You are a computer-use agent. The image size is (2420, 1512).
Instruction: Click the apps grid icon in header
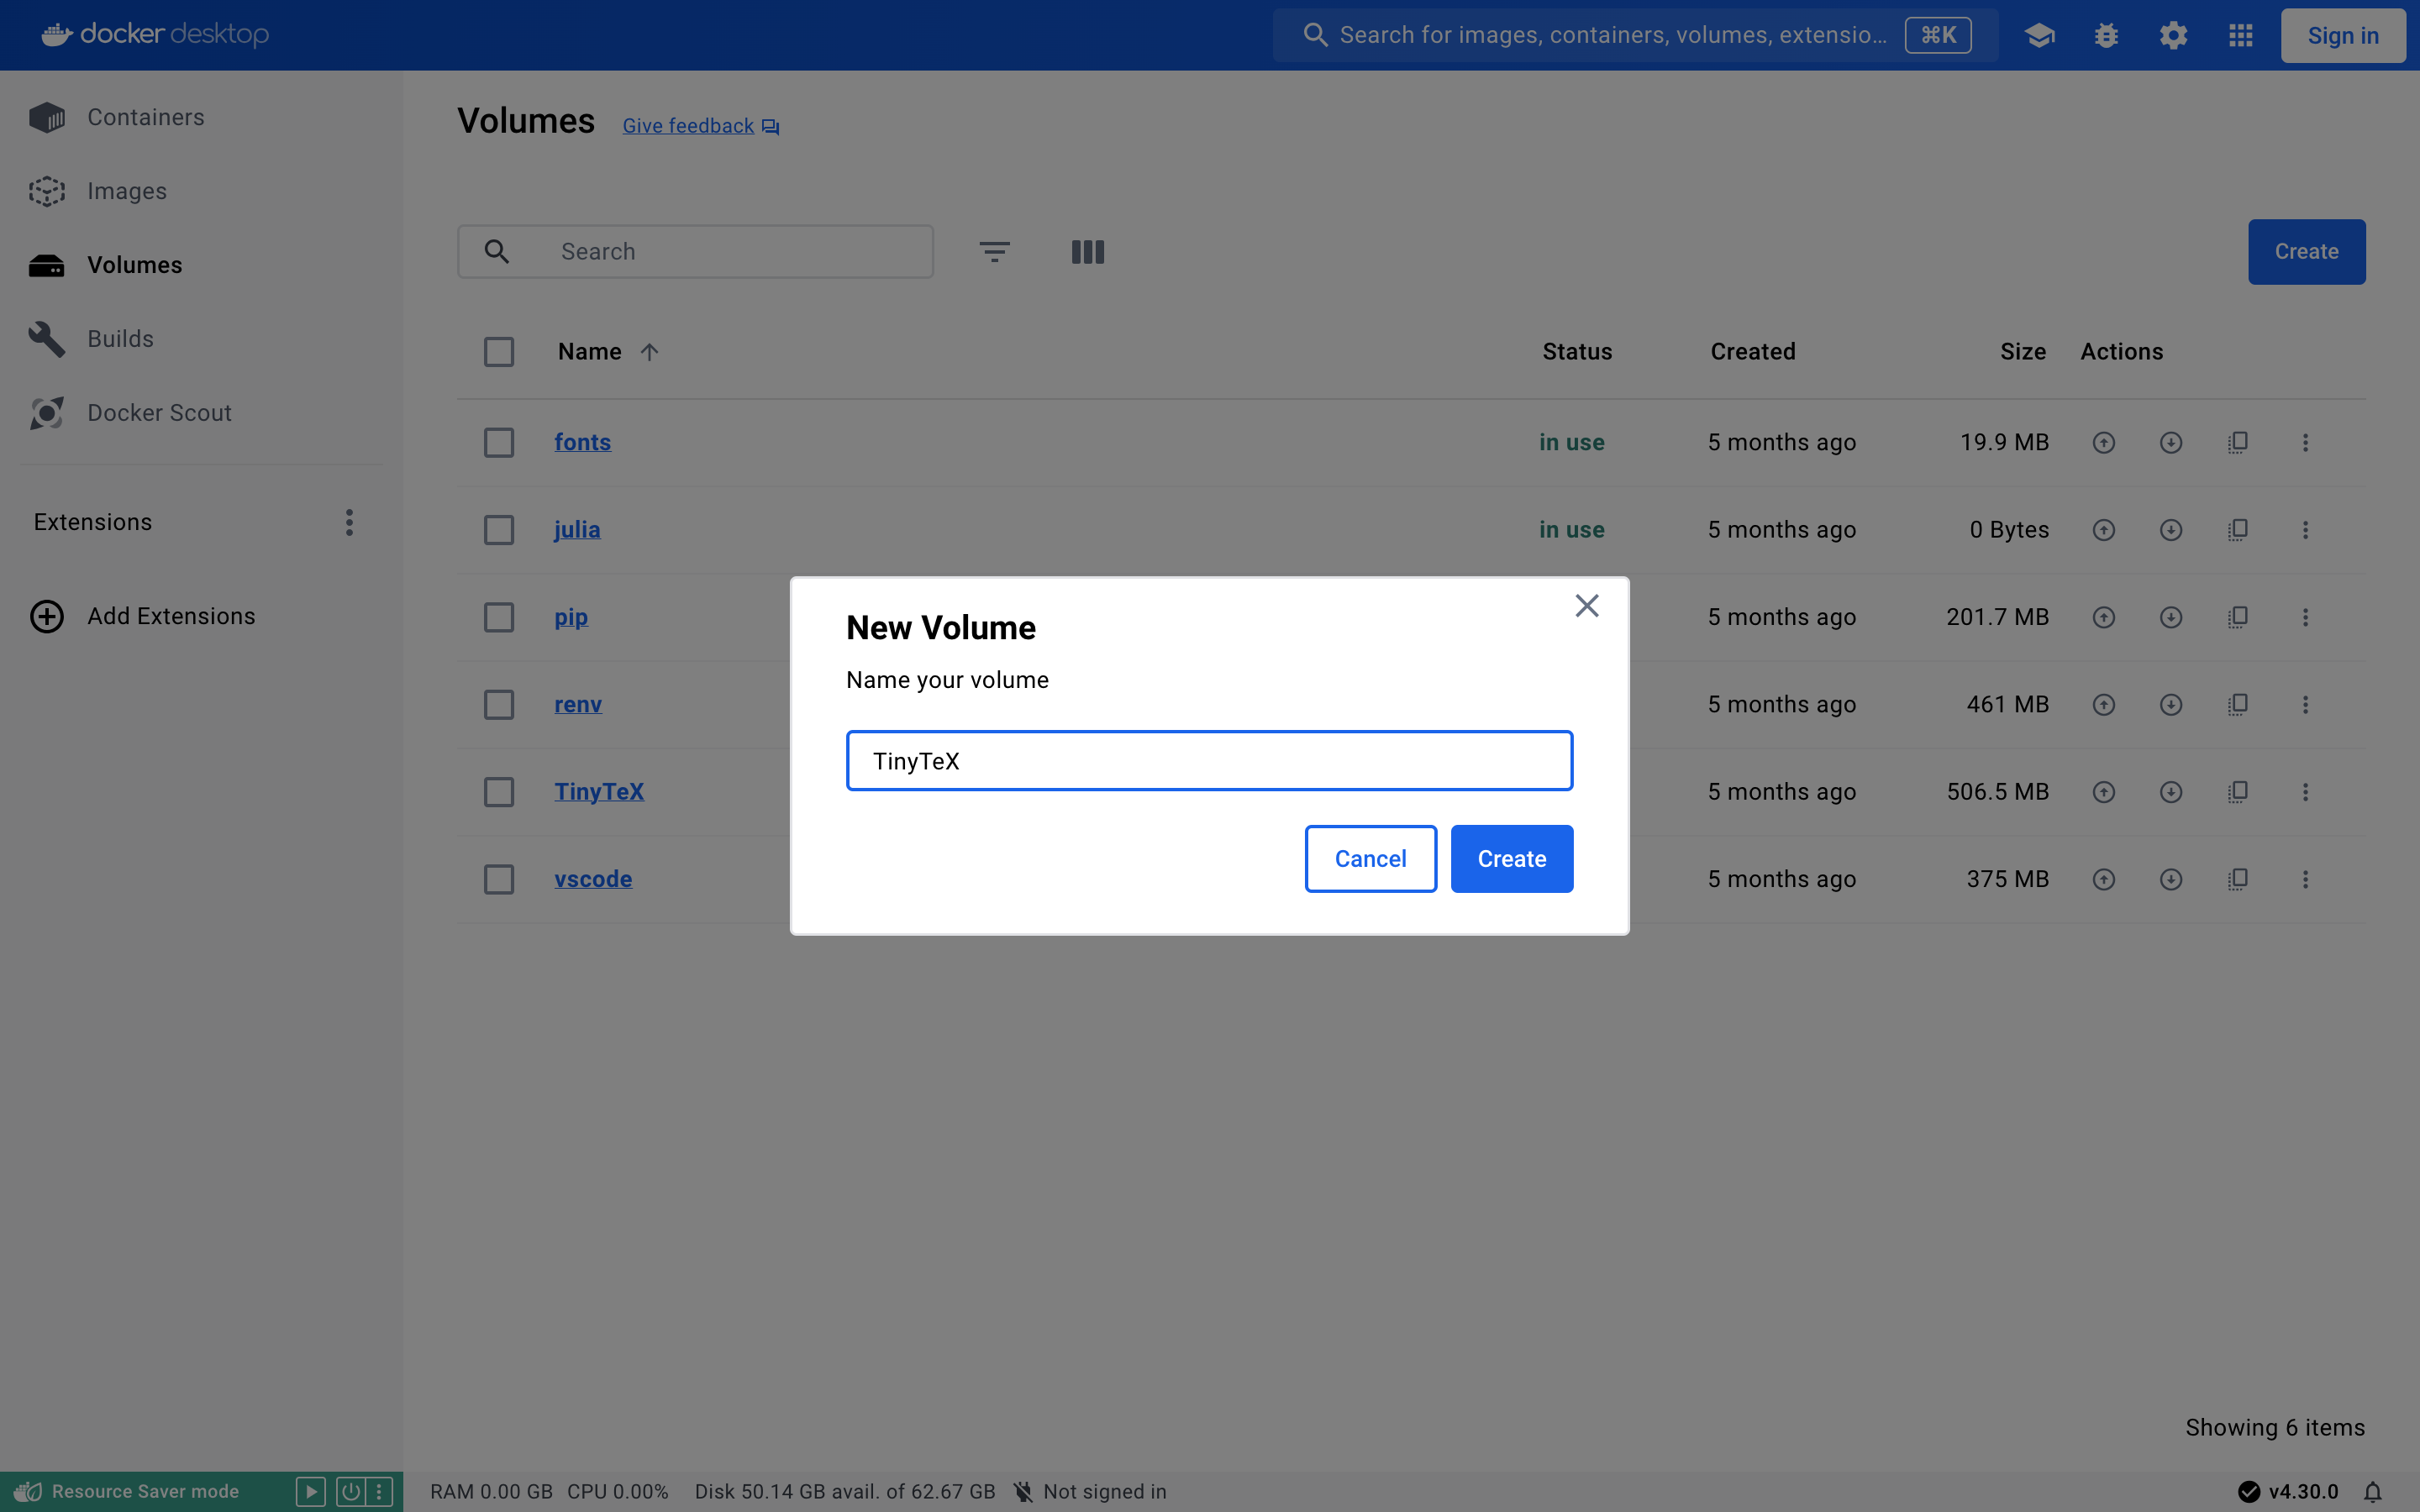coord(2240,36)
